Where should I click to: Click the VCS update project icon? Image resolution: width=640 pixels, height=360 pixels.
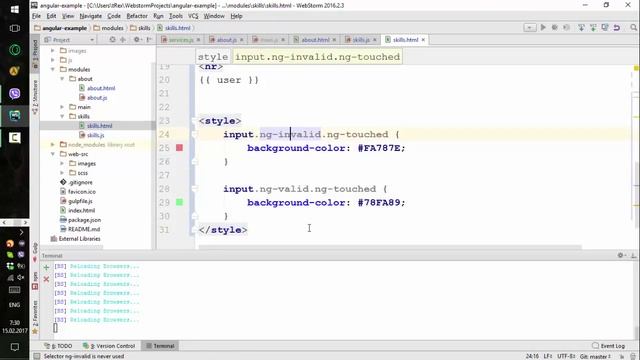tap(581, 27)
